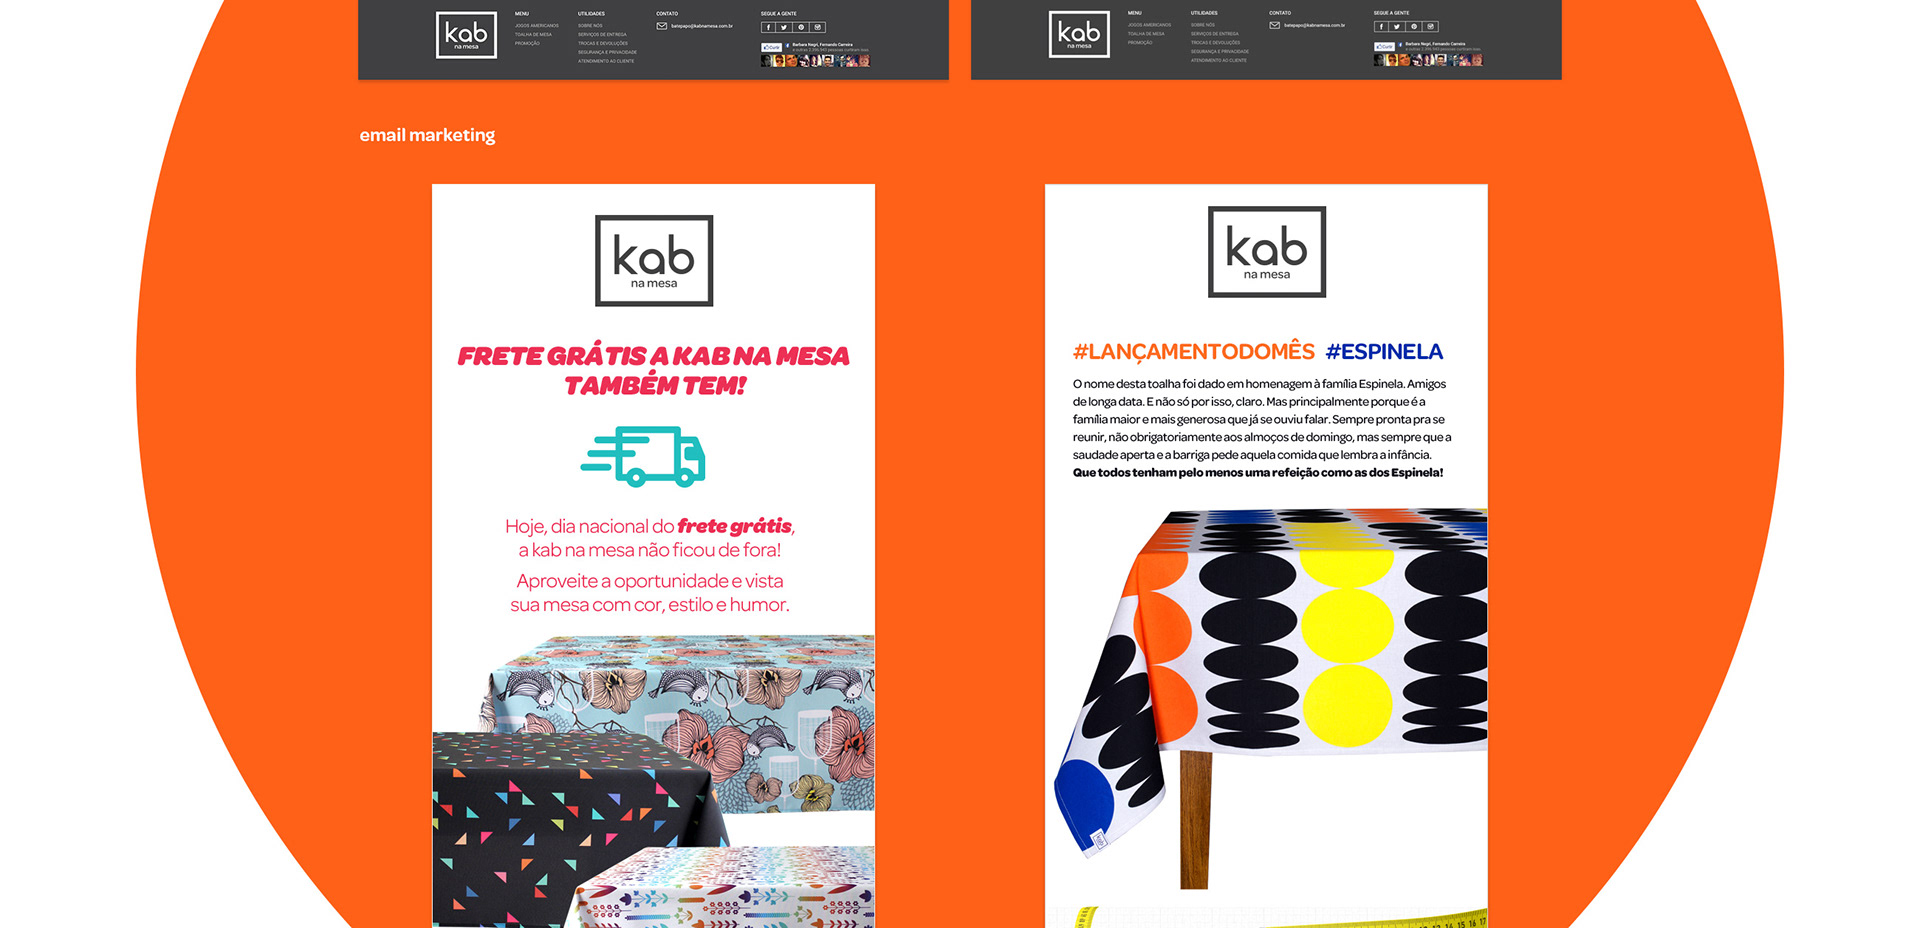Open Jogos Americanos link in the left footer
1920x928 pixels.
click(x=537, y=26)
